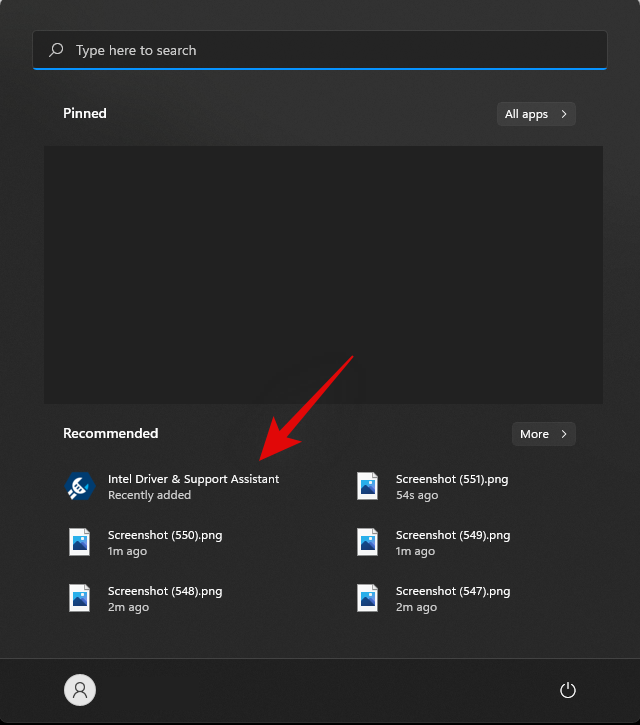Click the Screenshot (549).png file icon

tap(368, 542)
